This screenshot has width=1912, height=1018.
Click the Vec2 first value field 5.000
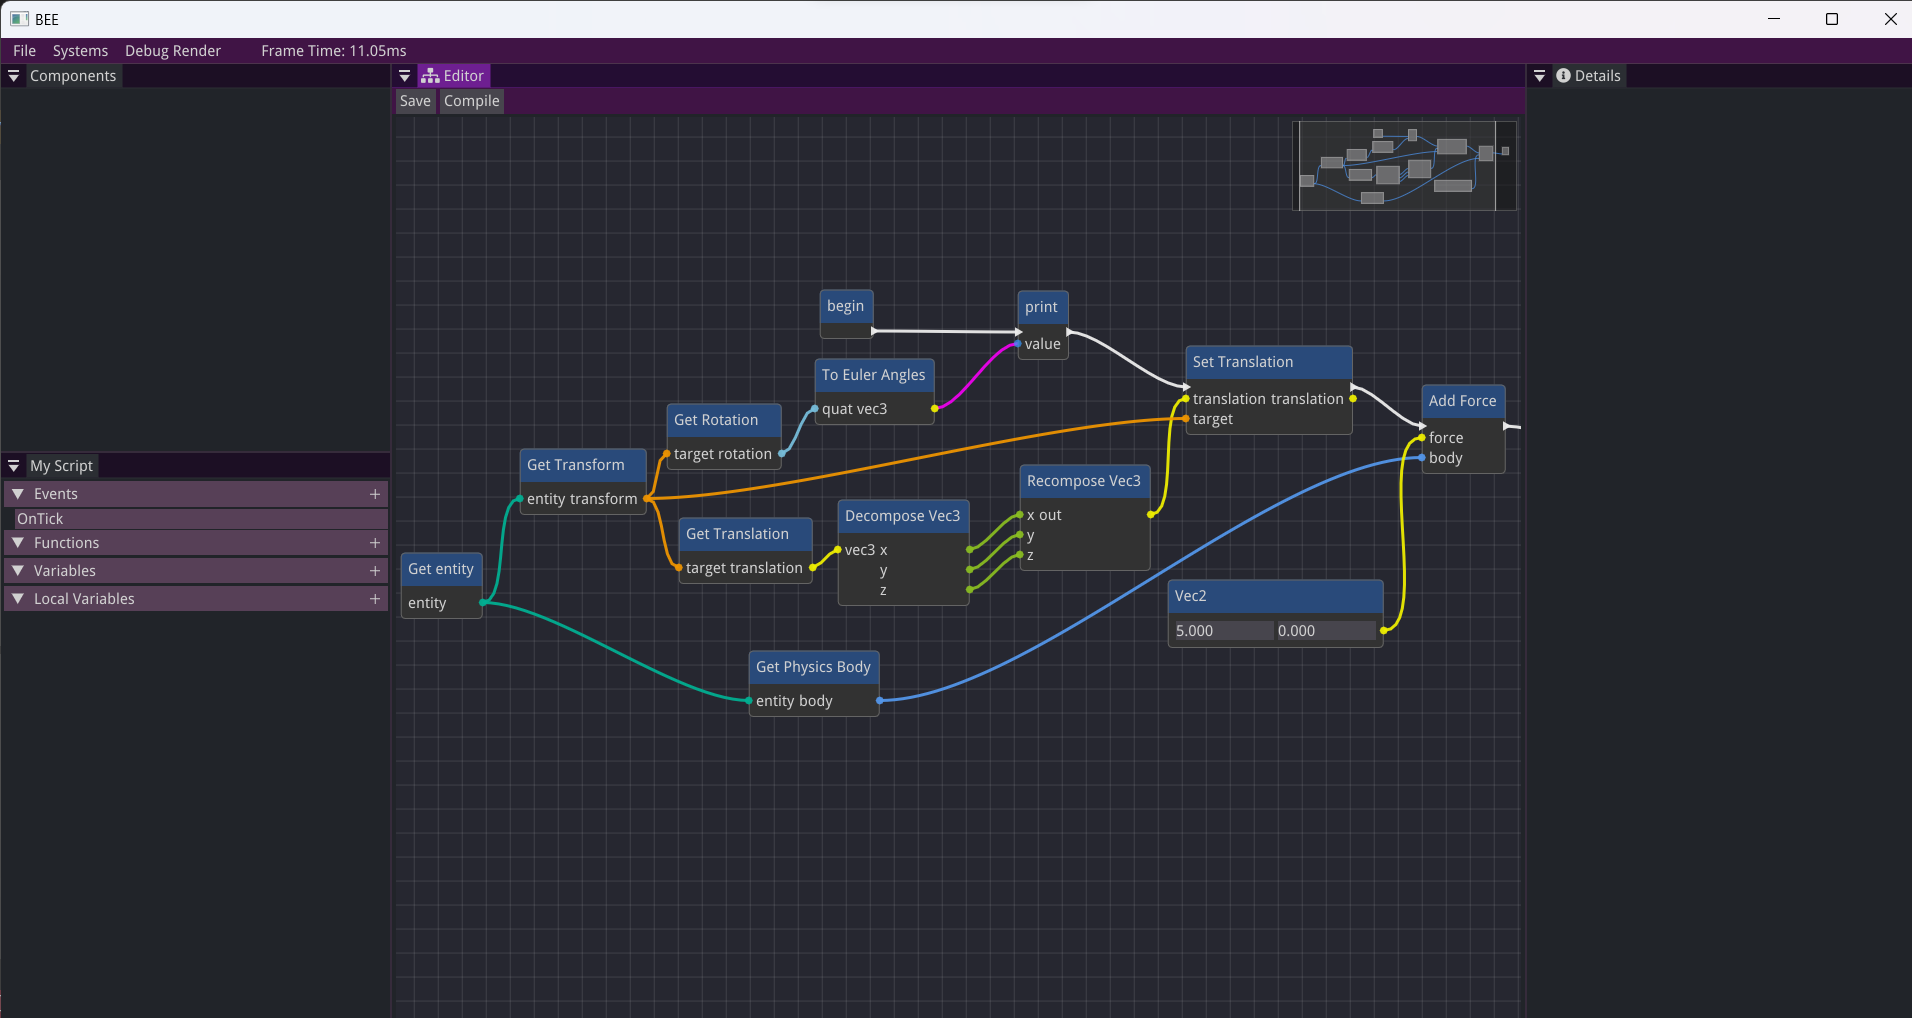pos(1221,631)
